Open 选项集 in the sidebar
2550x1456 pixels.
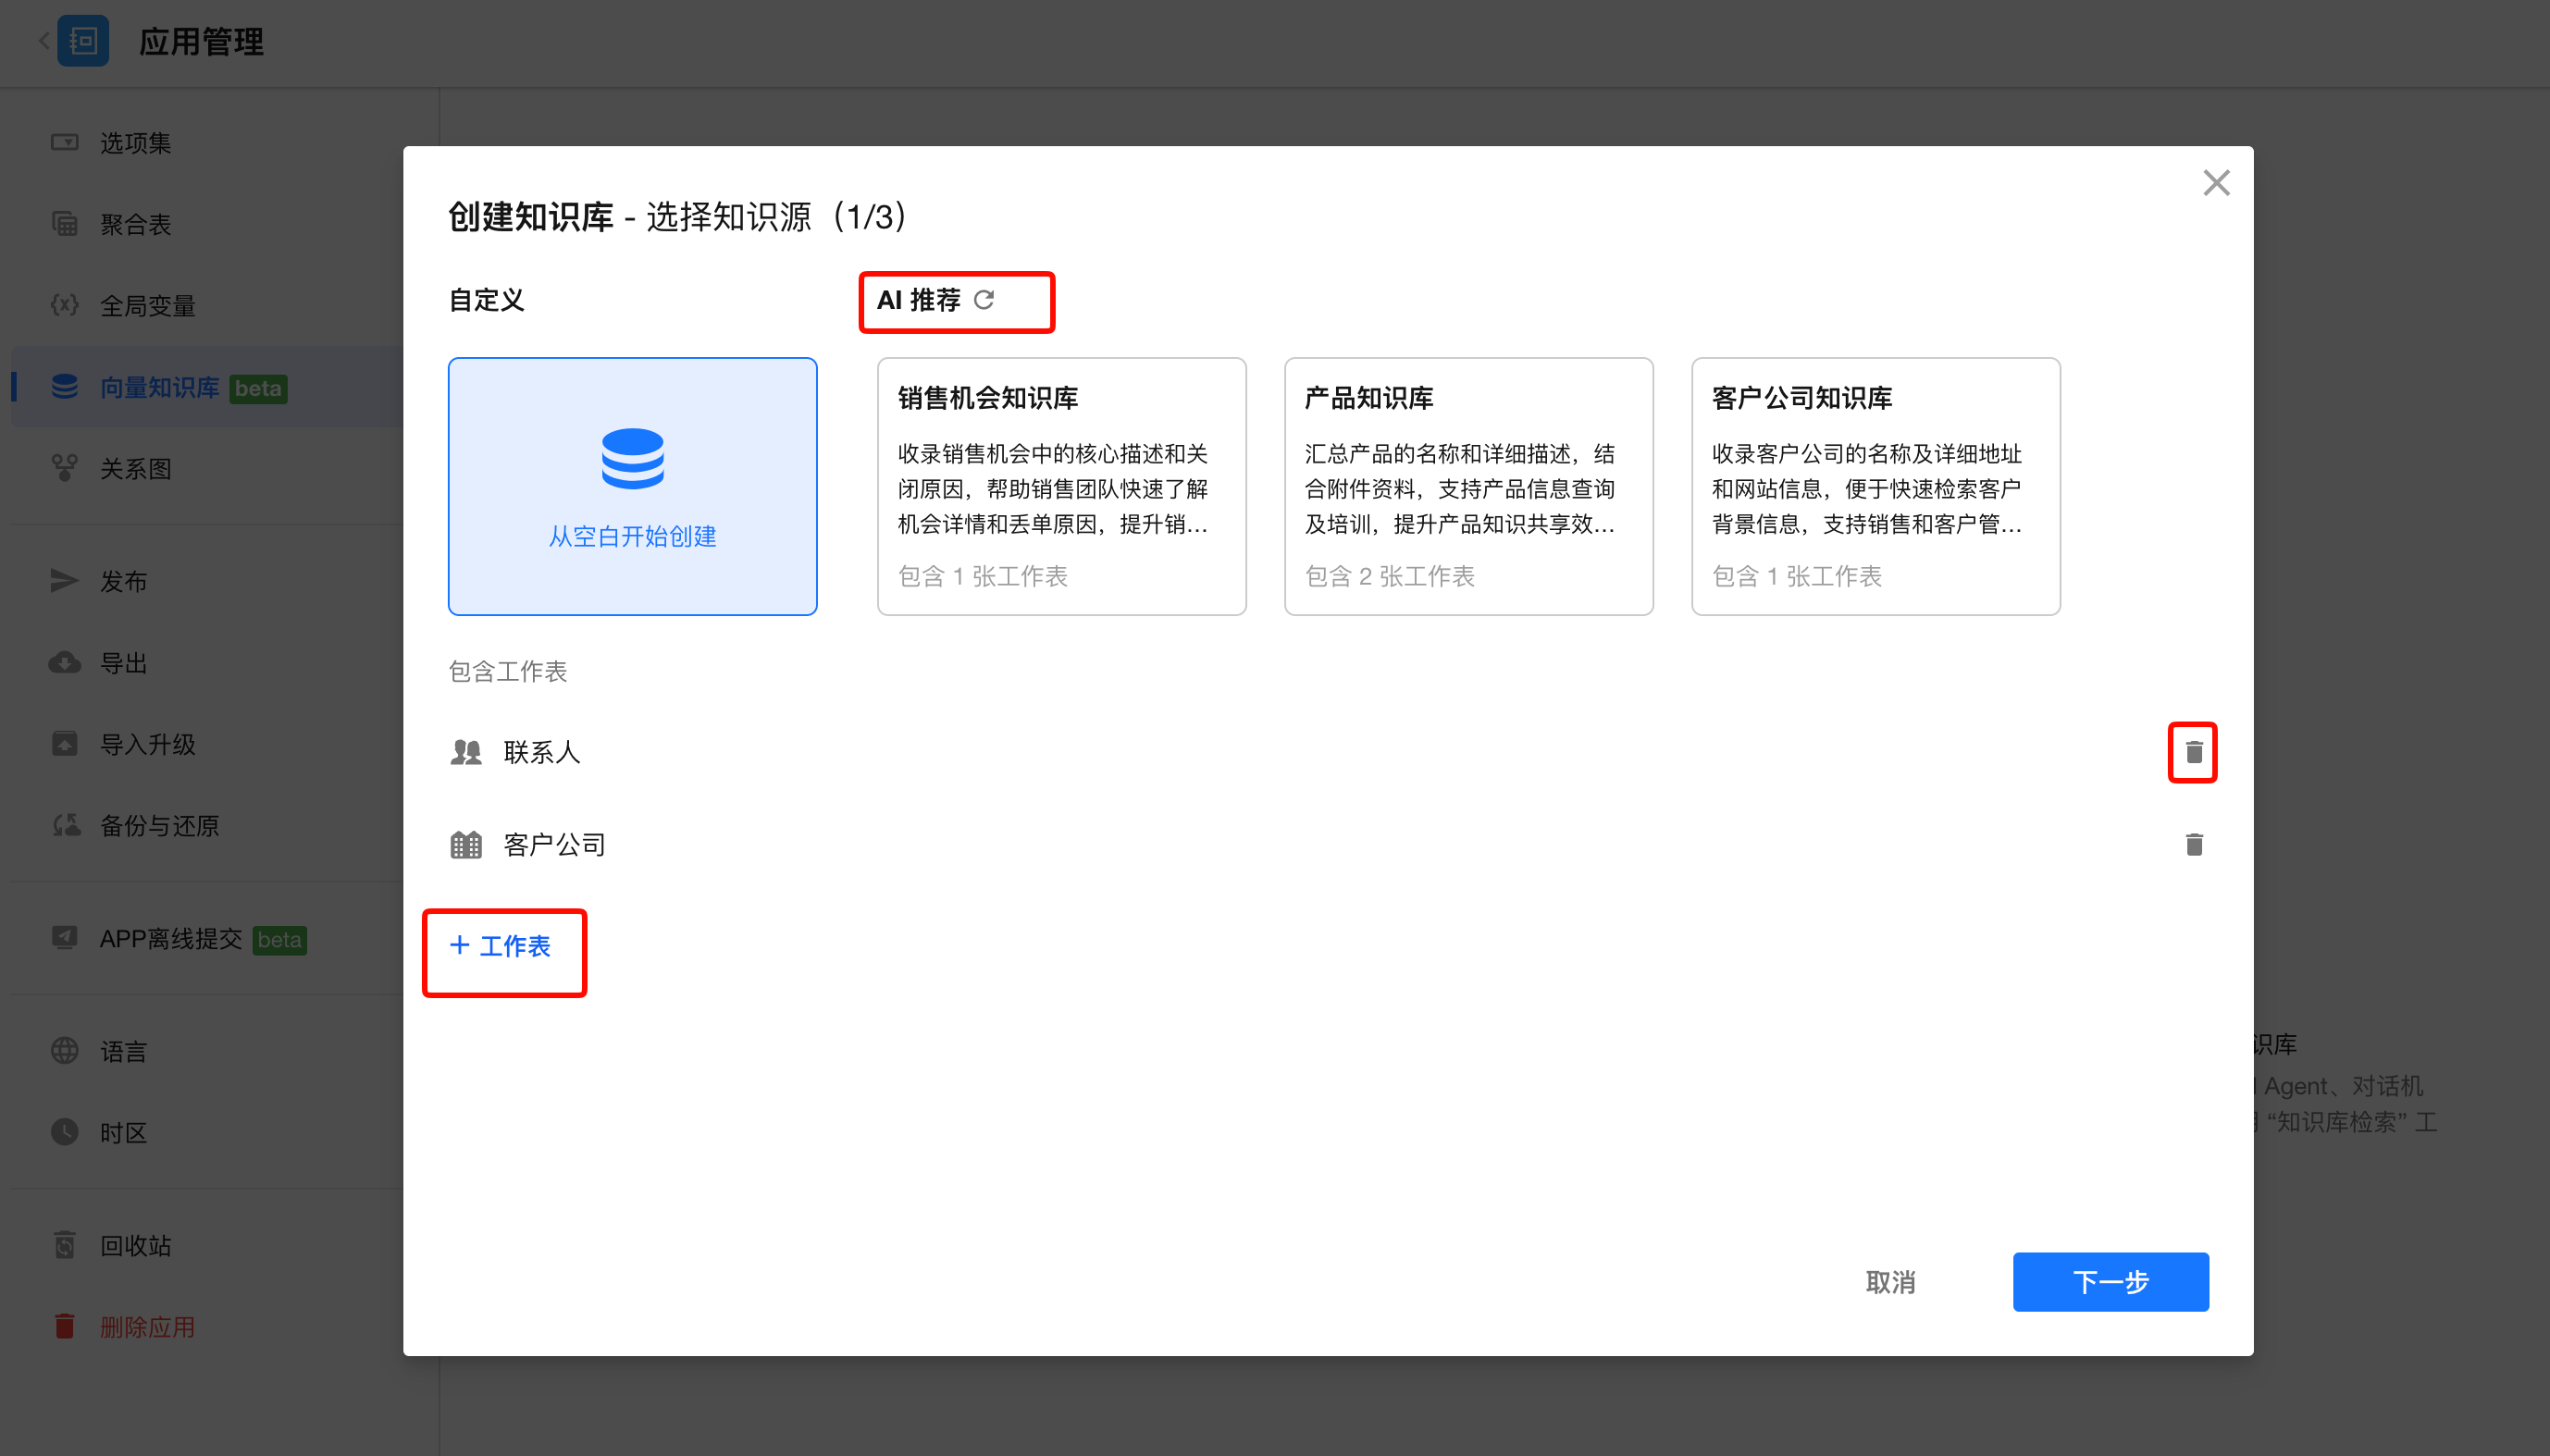tap(135, 143)
